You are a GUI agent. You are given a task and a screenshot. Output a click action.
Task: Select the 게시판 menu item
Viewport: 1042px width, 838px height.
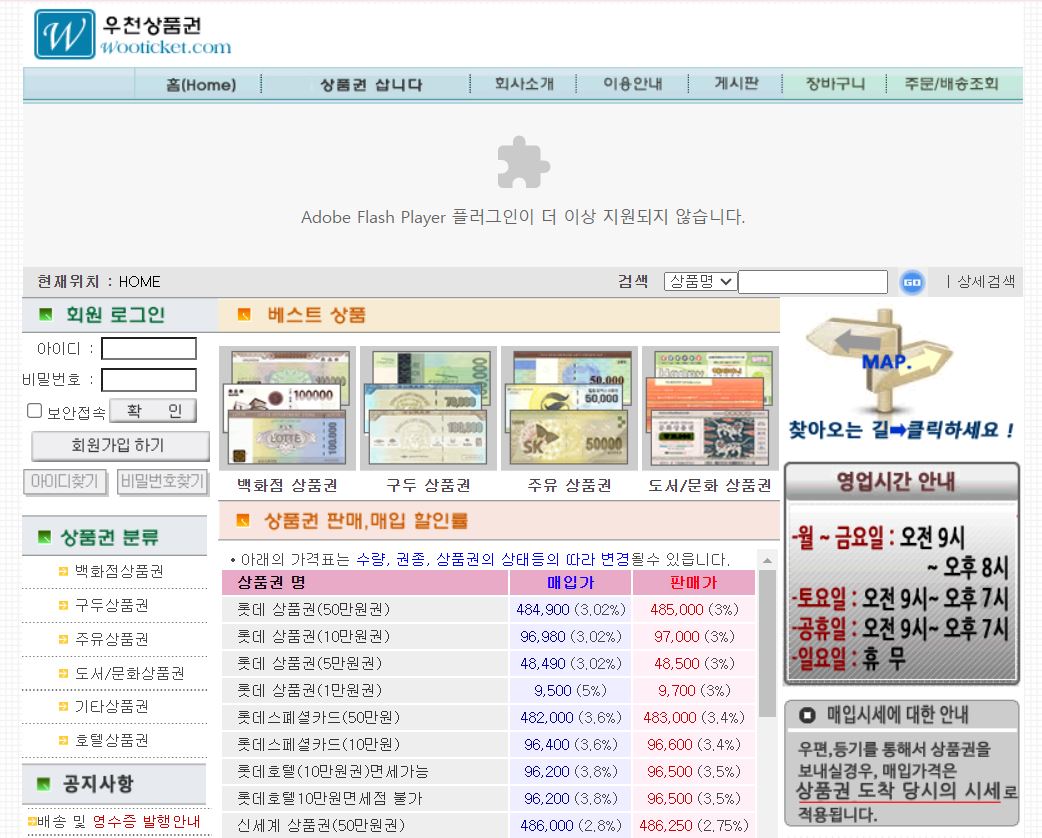(736, 84)
